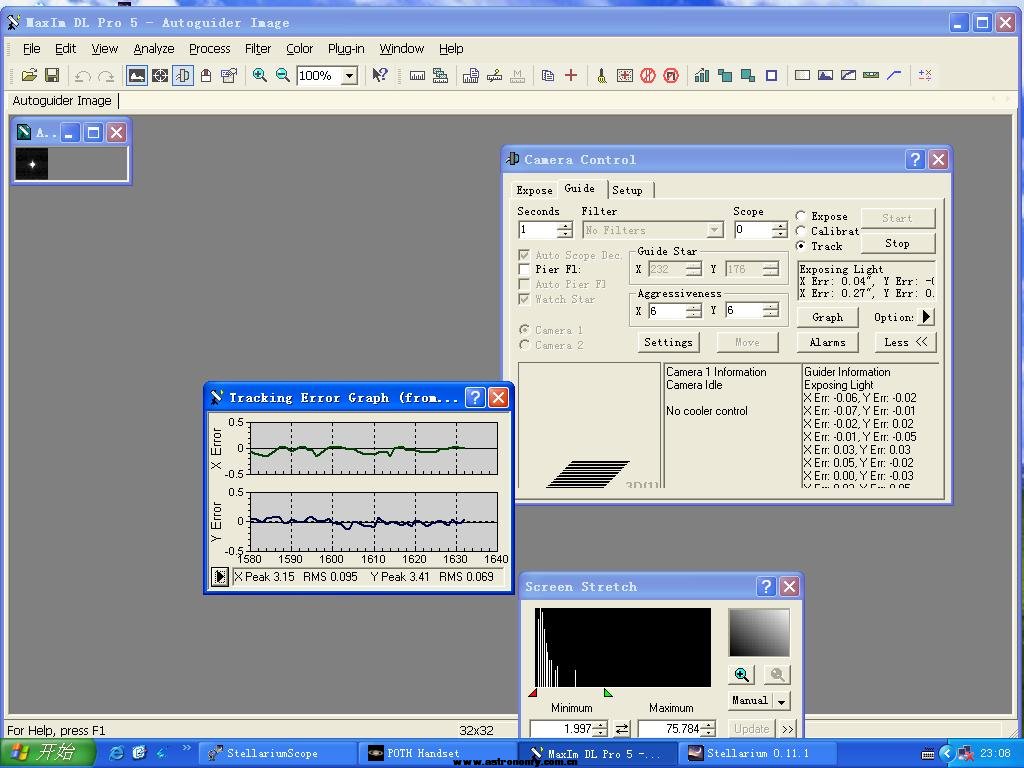Open the File menu

pos(31,48)
